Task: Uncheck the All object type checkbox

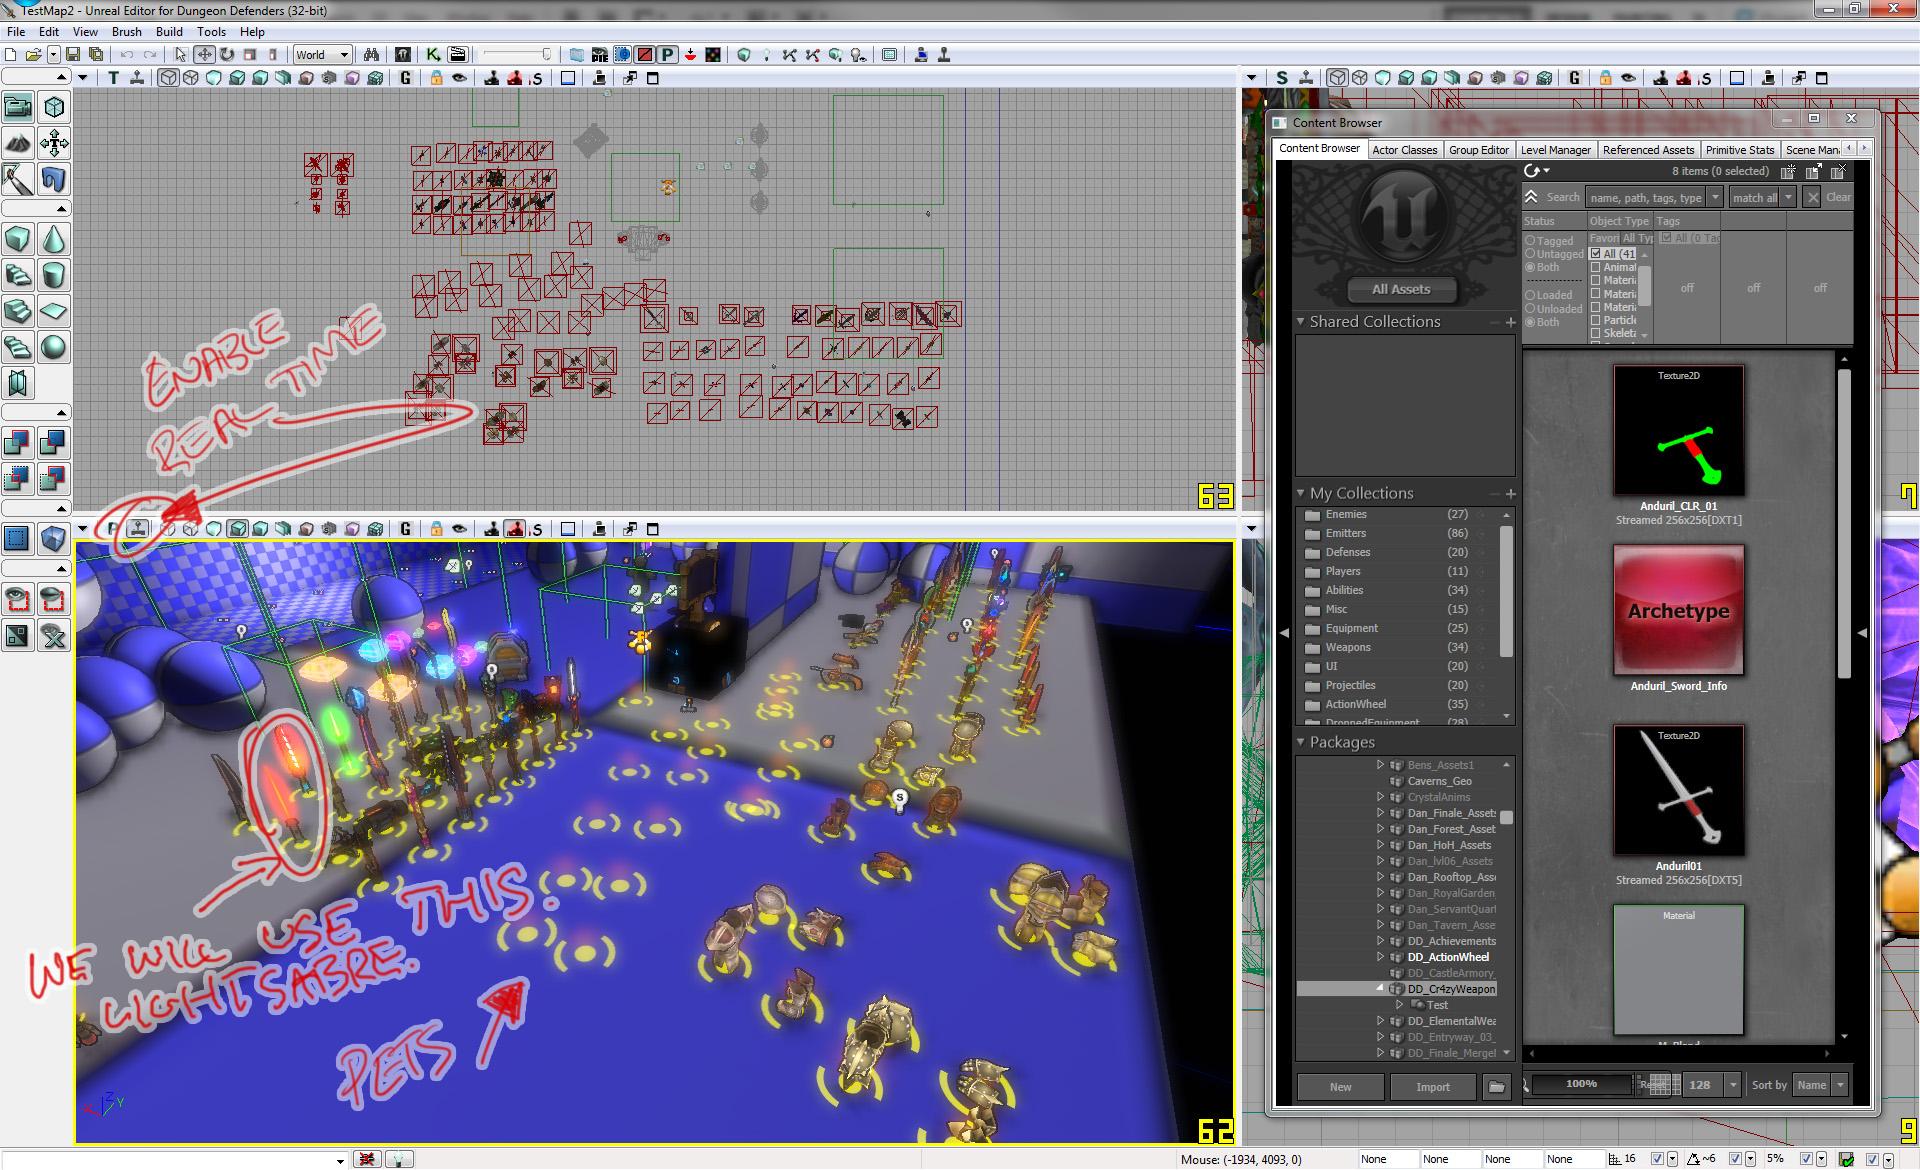Action: point(1596,254)
